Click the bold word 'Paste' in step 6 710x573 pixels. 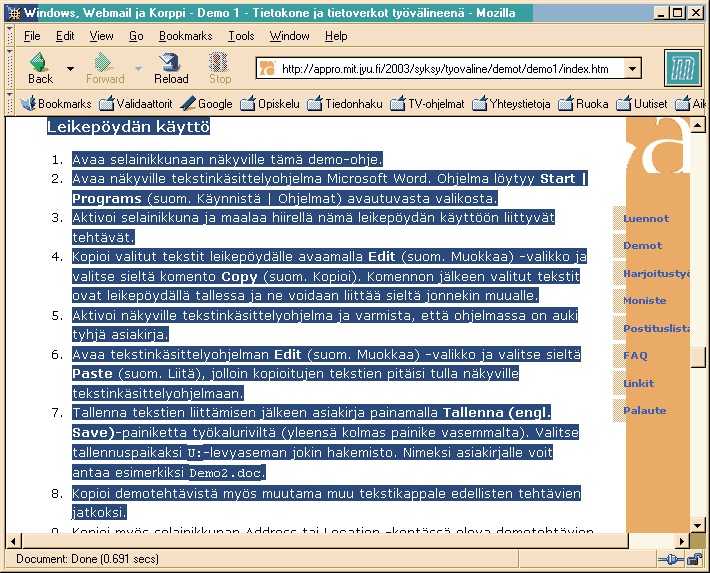(x=92, y=374)
